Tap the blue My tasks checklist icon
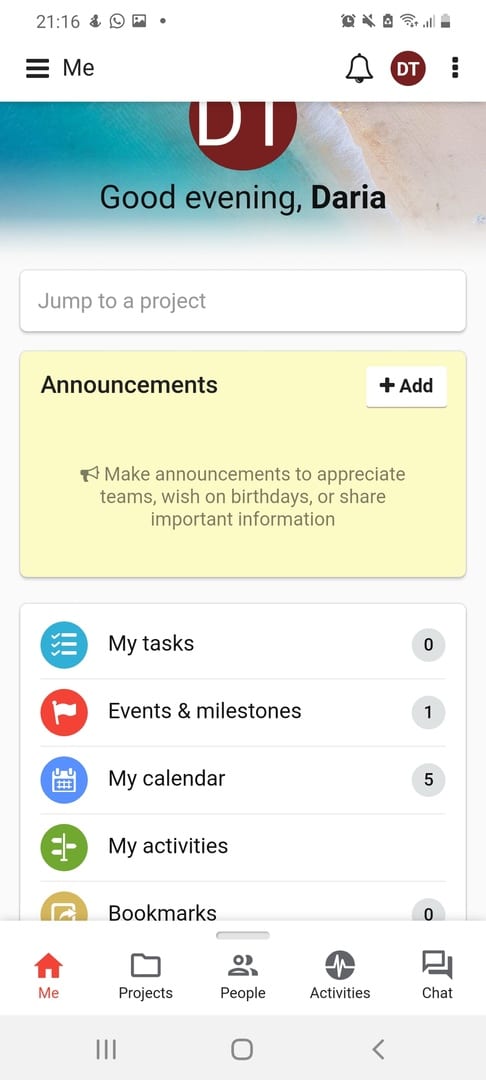 (64, 645)
